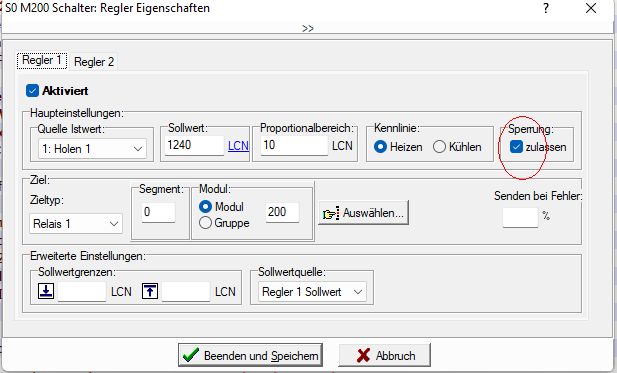
Task: Select Kühlen Kennlinie
Action: 439,147
